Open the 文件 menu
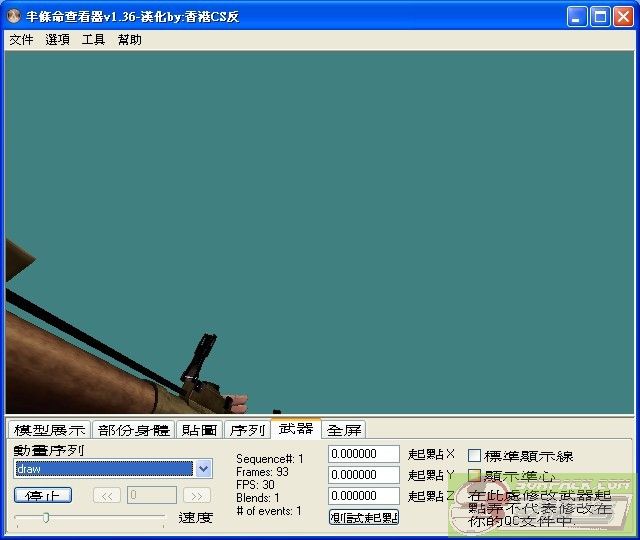Viewport: 640px width, 540px height. point(21,40)
